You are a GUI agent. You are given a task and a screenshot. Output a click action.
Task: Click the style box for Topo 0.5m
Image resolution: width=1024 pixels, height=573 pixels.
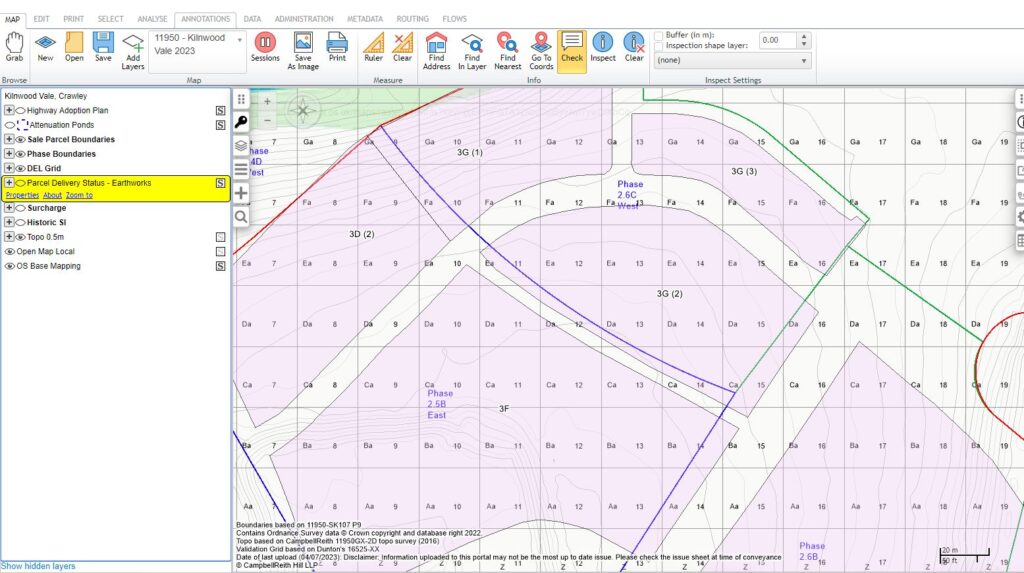tap(221, 237)
